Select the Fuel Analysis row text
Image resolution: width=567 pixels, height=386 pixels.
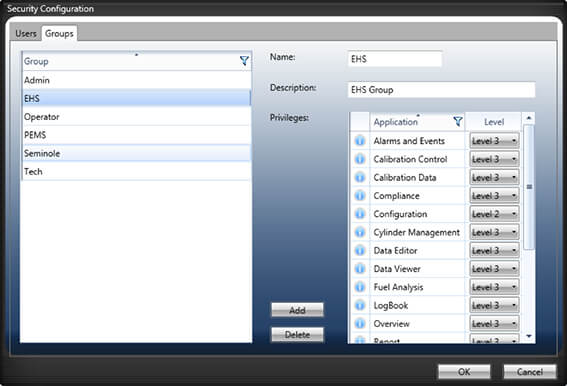point(398,287)
